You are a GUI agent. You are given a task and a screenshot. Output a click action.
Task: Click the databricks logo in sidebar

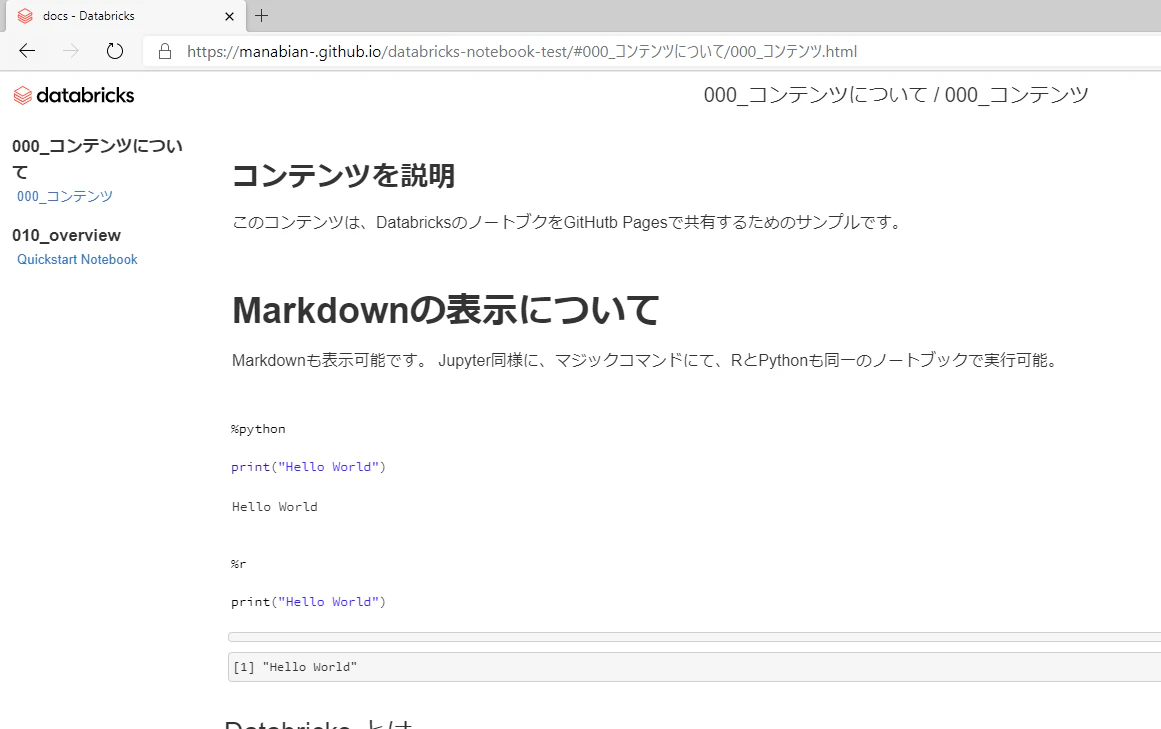click(74, 95)
